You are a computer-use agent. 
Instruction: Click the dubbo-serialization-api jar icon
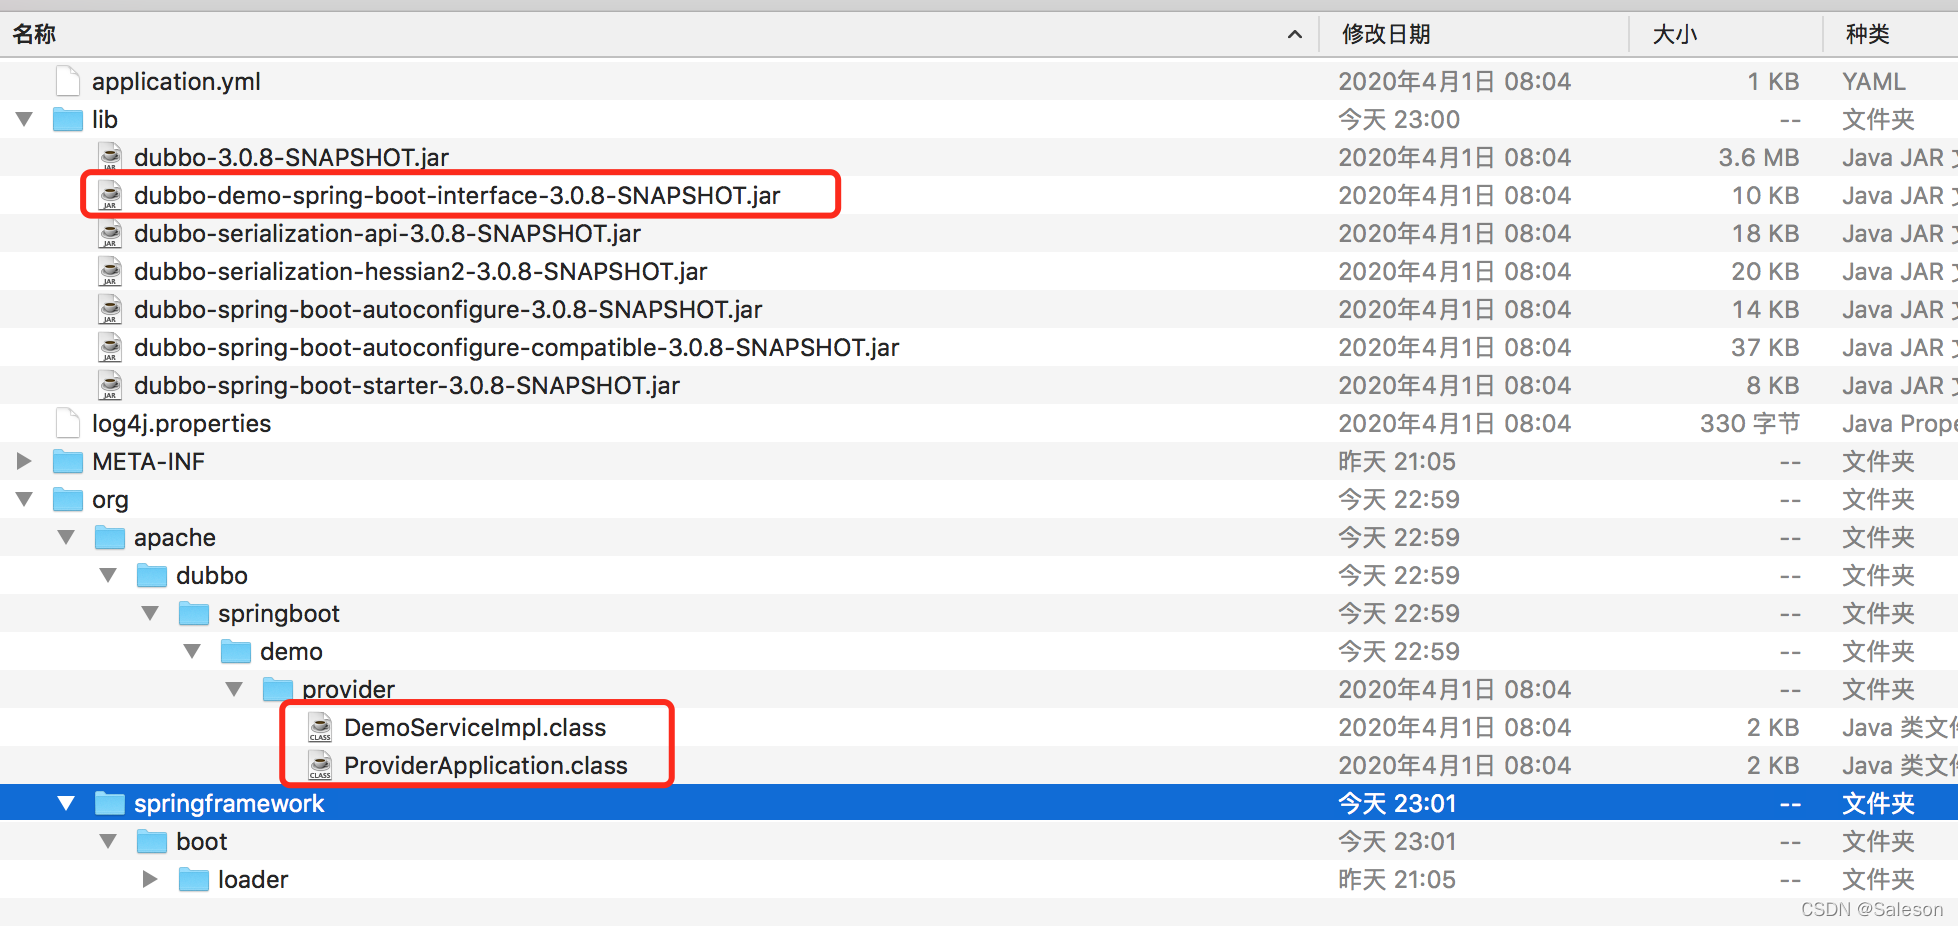[110, 233]
